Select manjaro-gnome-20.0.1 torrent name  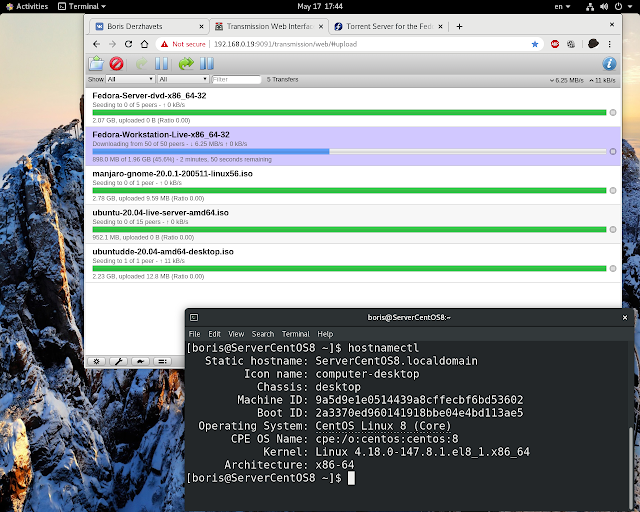172,174
